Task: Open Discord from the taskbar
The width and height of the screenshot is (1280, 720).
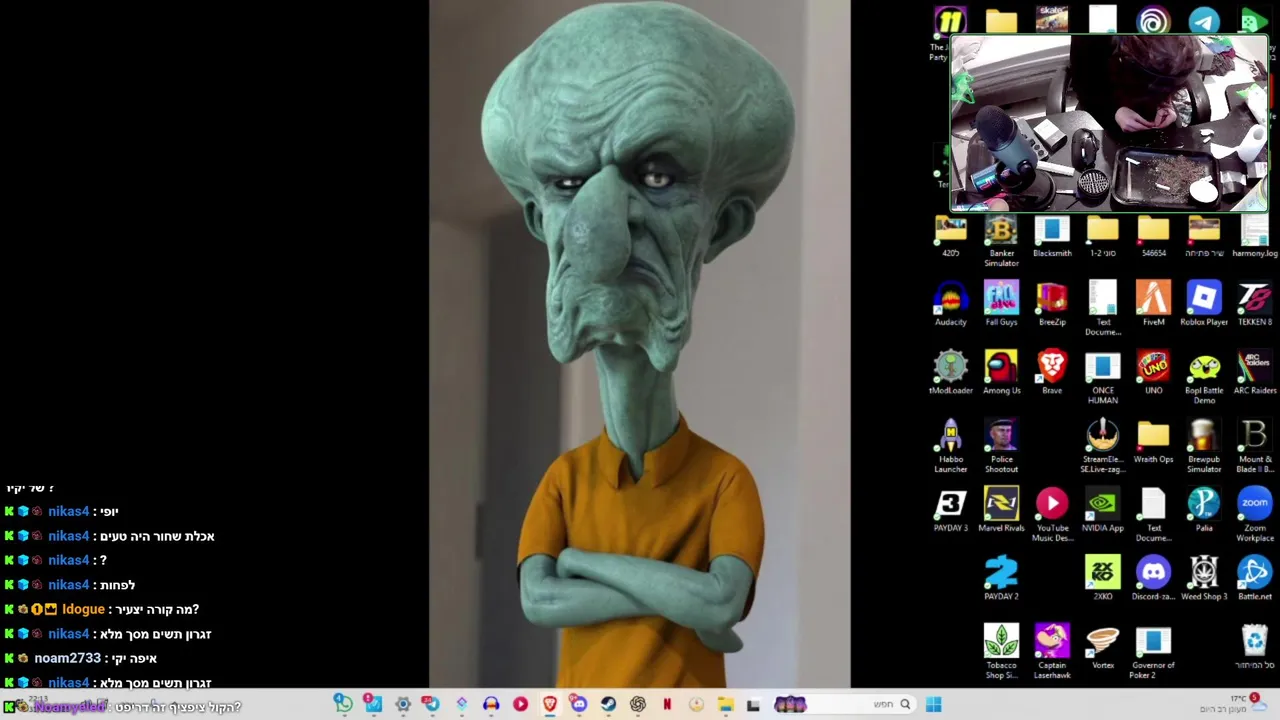Action: tap(579, 705)
